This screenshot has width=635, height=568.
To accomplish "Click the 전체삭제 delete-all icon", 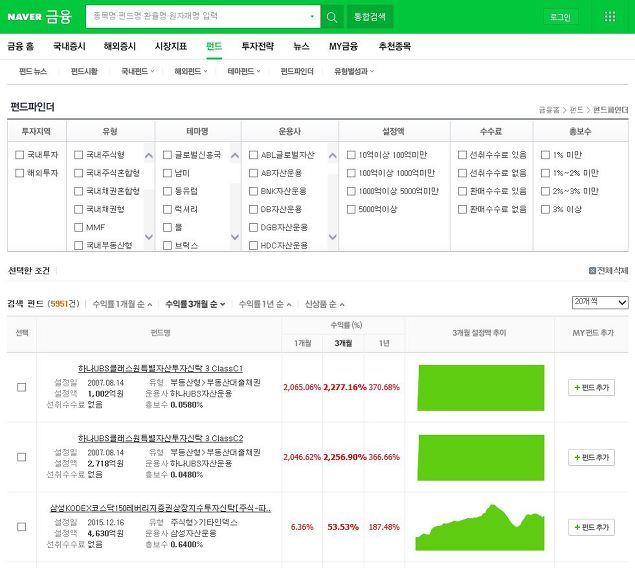I will [592, 270].
